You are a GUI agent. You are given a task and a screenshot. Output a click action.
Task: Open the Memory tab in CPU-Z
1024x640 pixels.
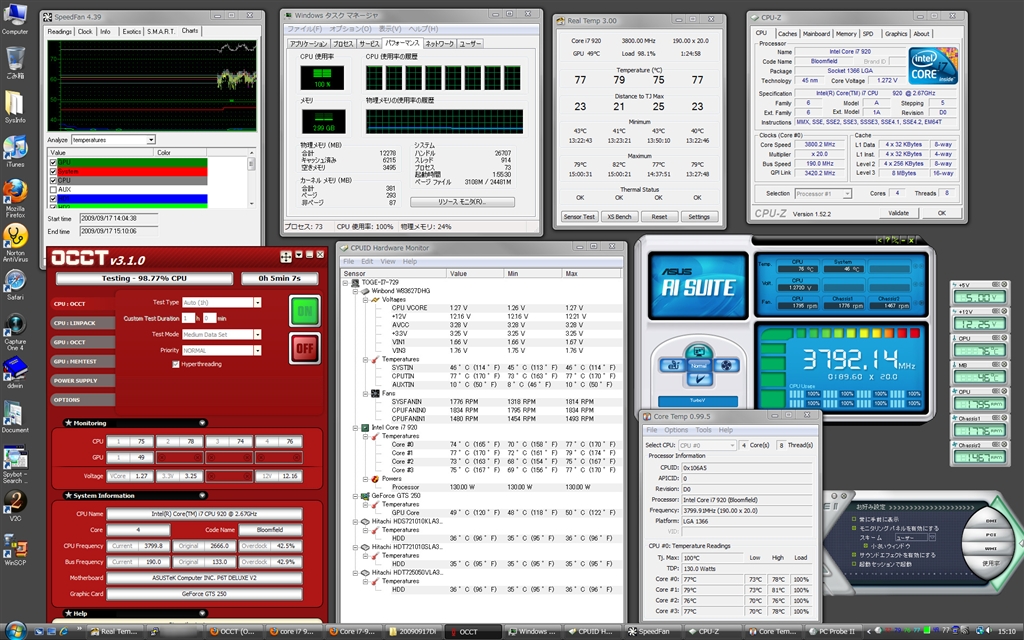(x=846, y=33)
